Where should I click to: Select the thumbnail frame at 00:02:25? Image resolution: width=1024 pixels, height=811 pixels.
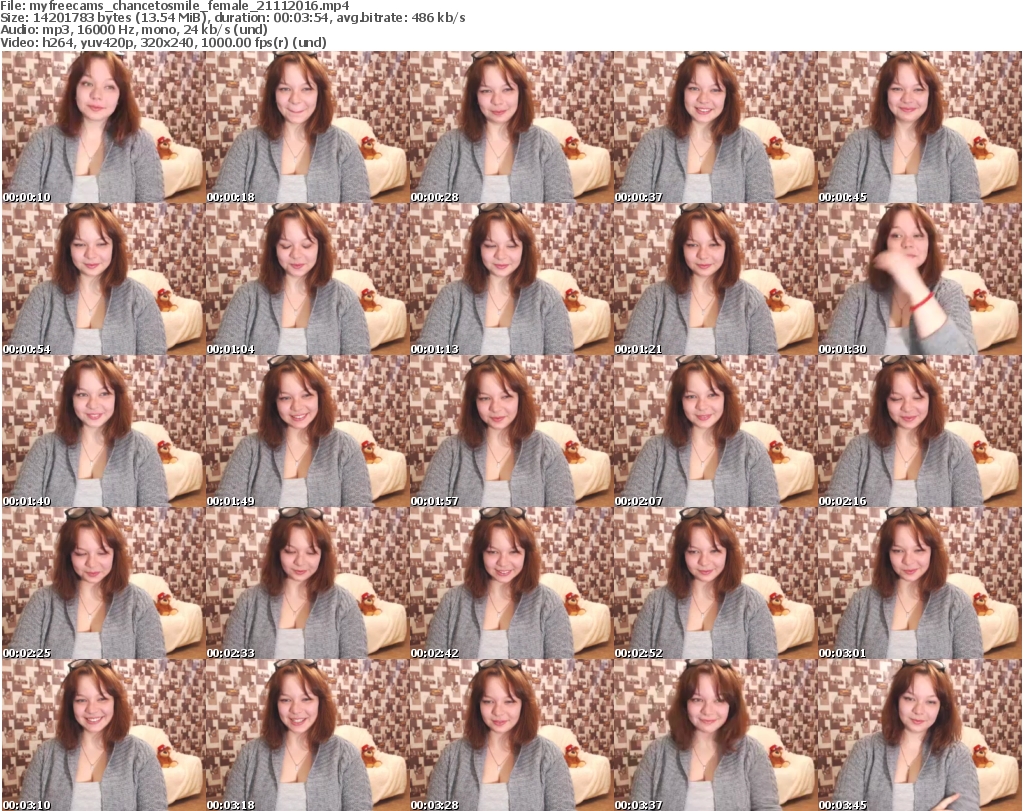(x=103, y=583)
